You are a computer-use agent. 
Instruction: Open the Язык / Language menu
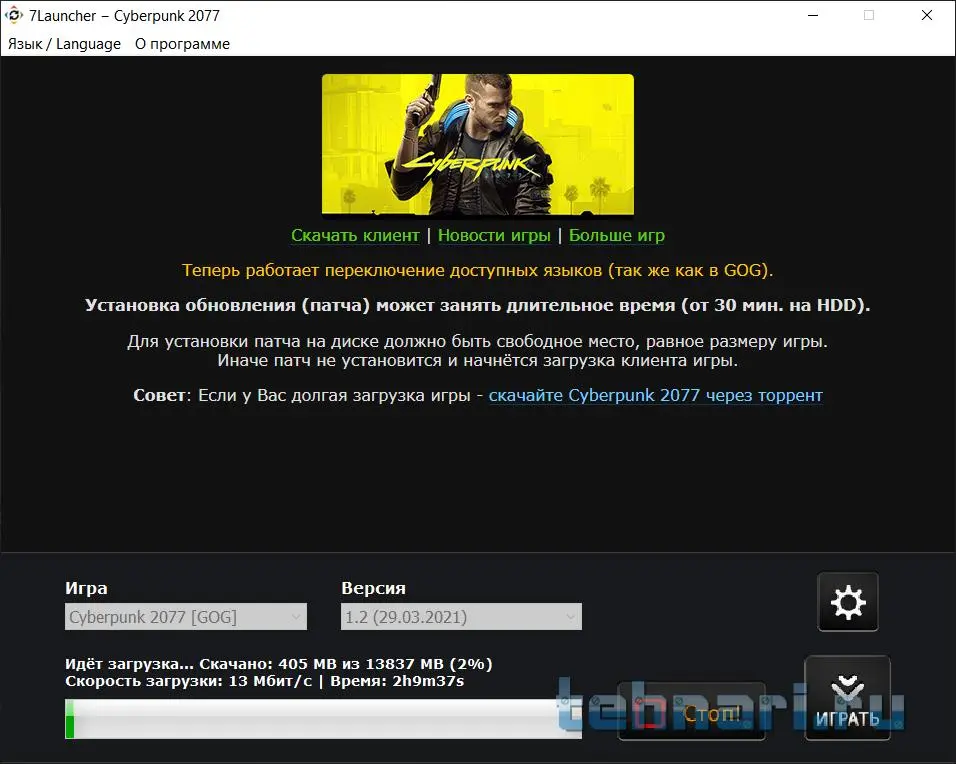click(x=64, y=44)
